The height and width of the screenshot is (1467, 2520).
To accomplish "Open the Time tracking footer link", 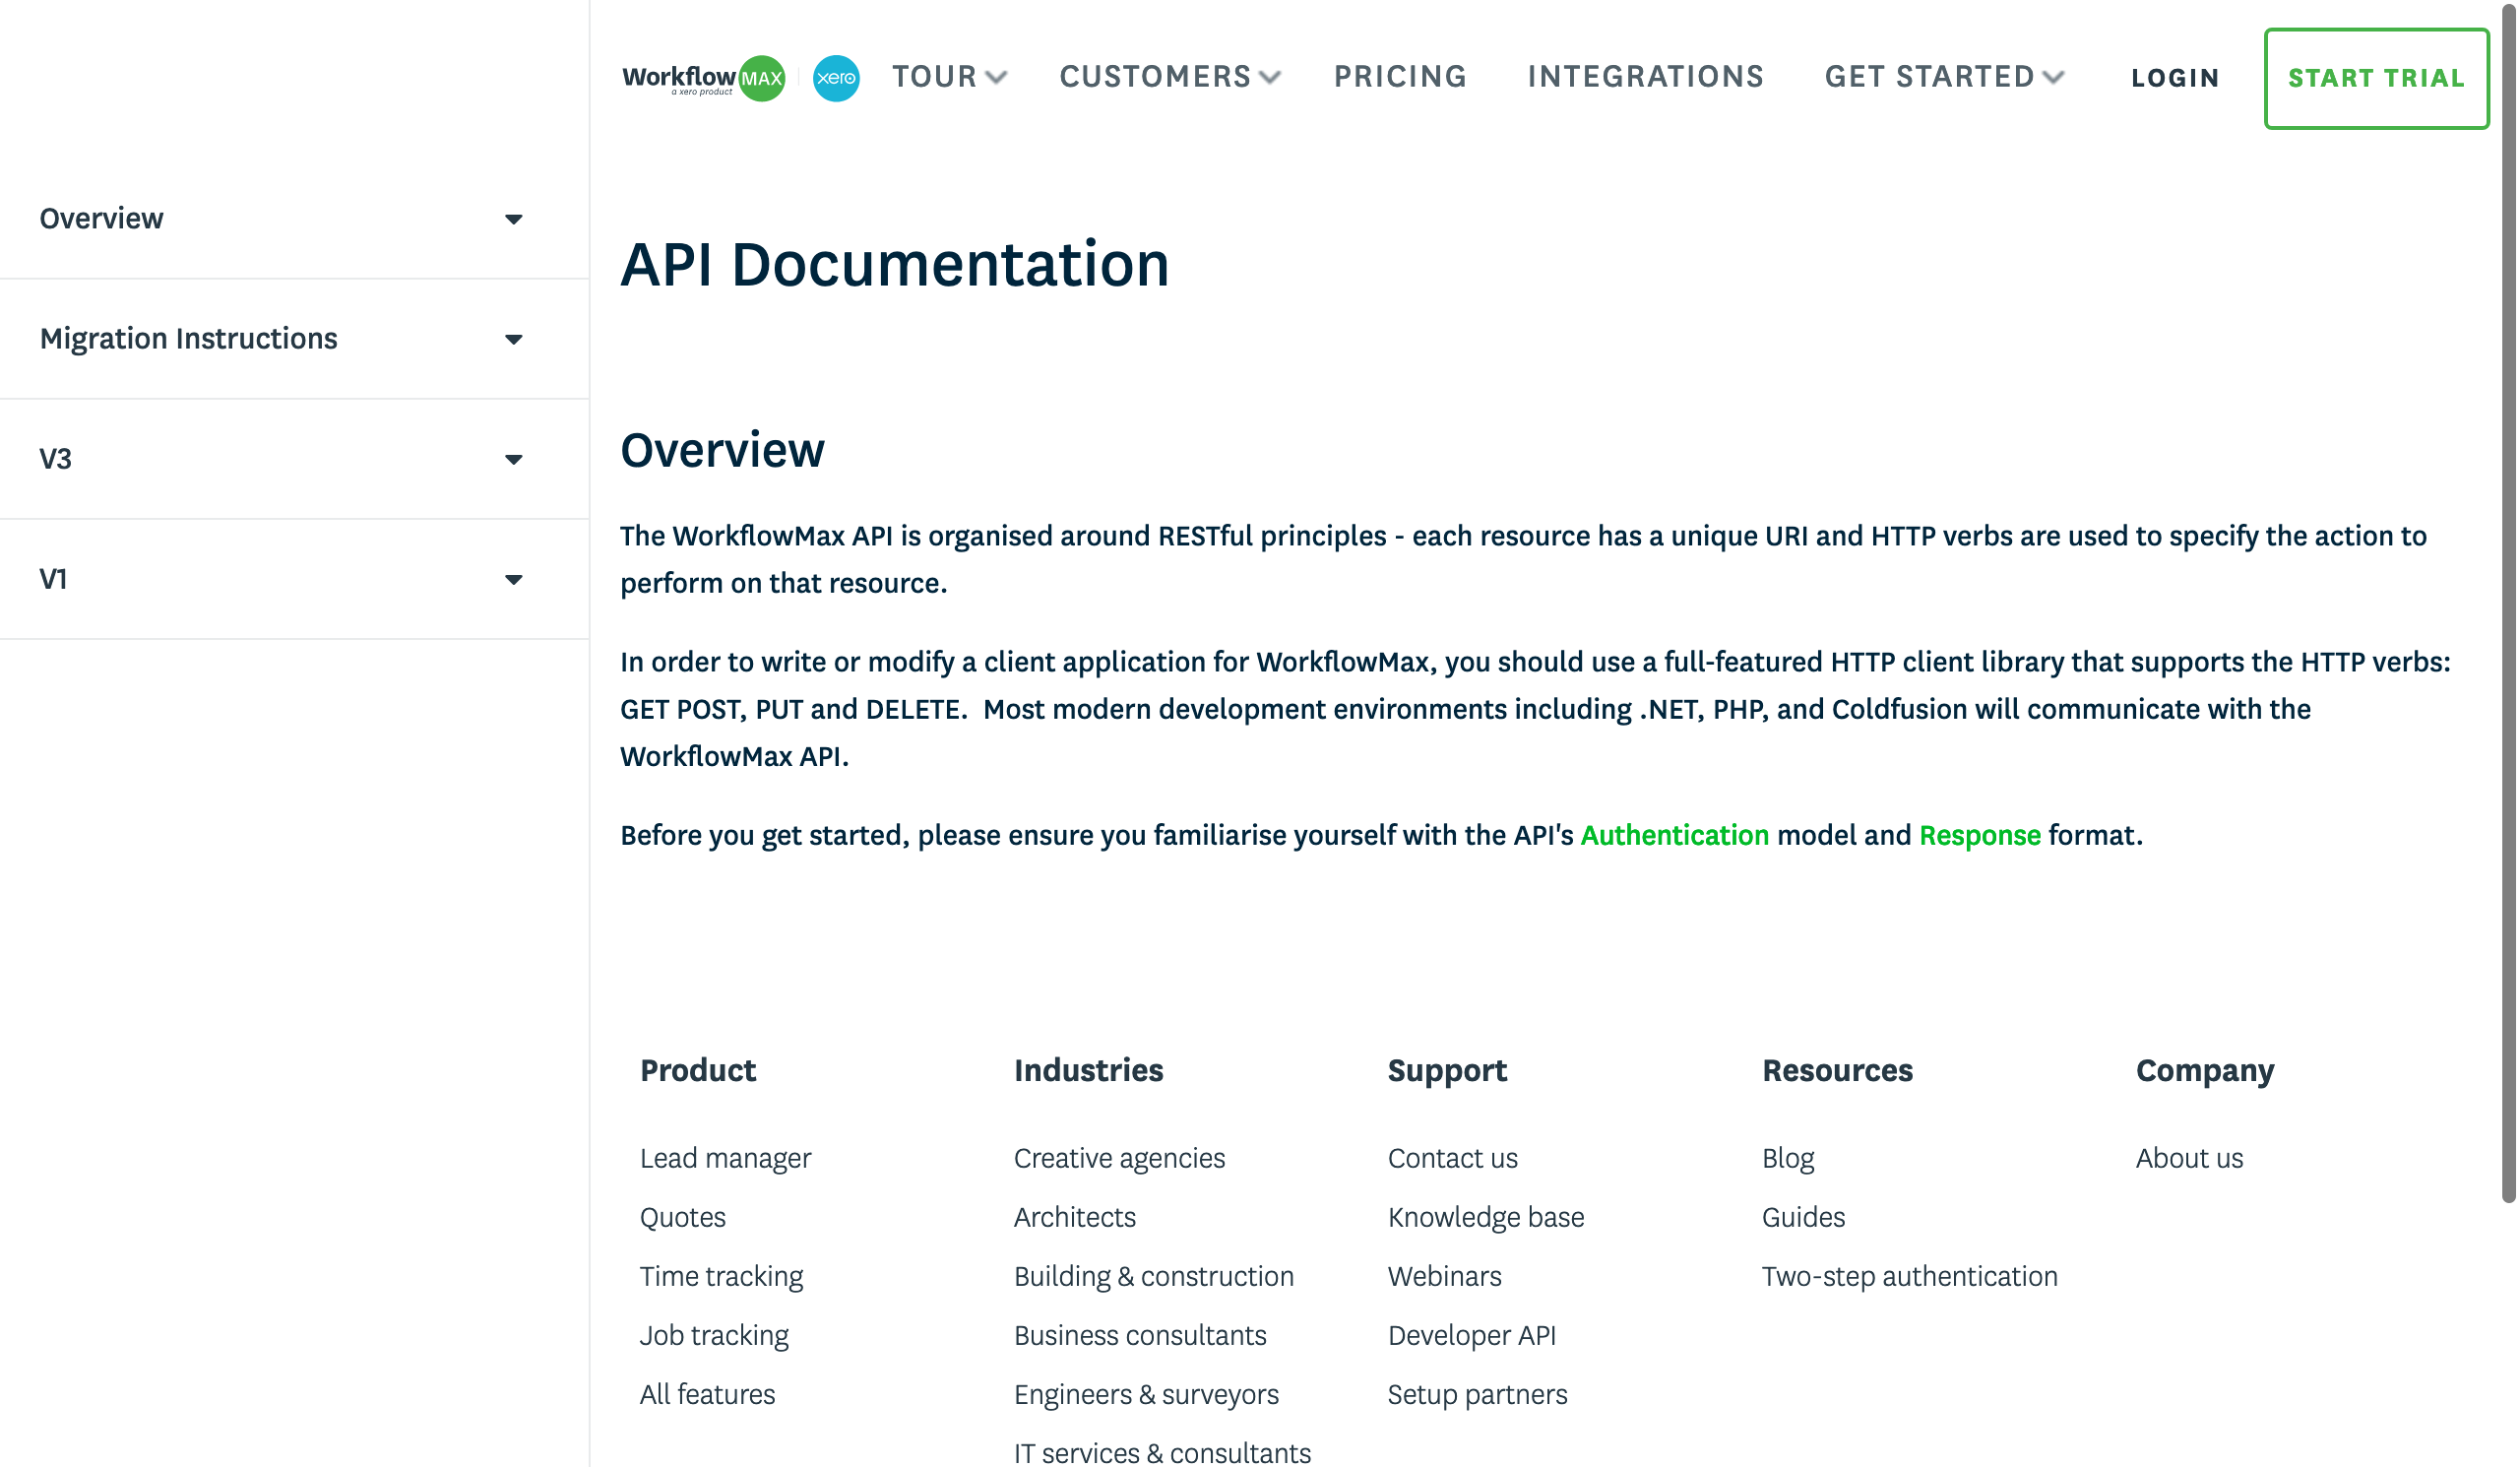I will (721, 1276).
